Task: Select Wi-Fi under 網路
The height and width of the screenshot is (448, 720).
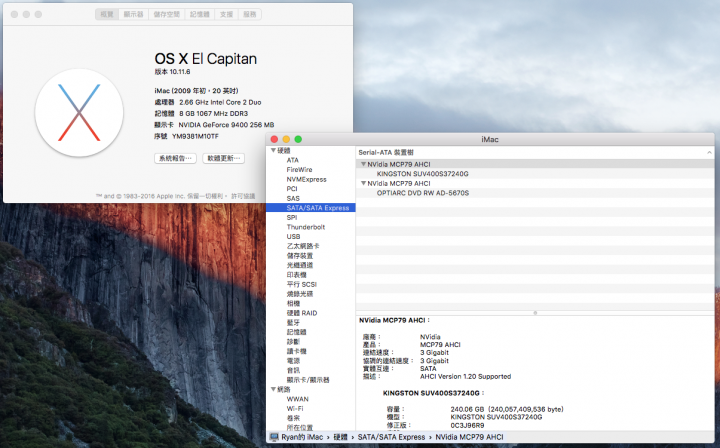Action: tap(295, 409)
